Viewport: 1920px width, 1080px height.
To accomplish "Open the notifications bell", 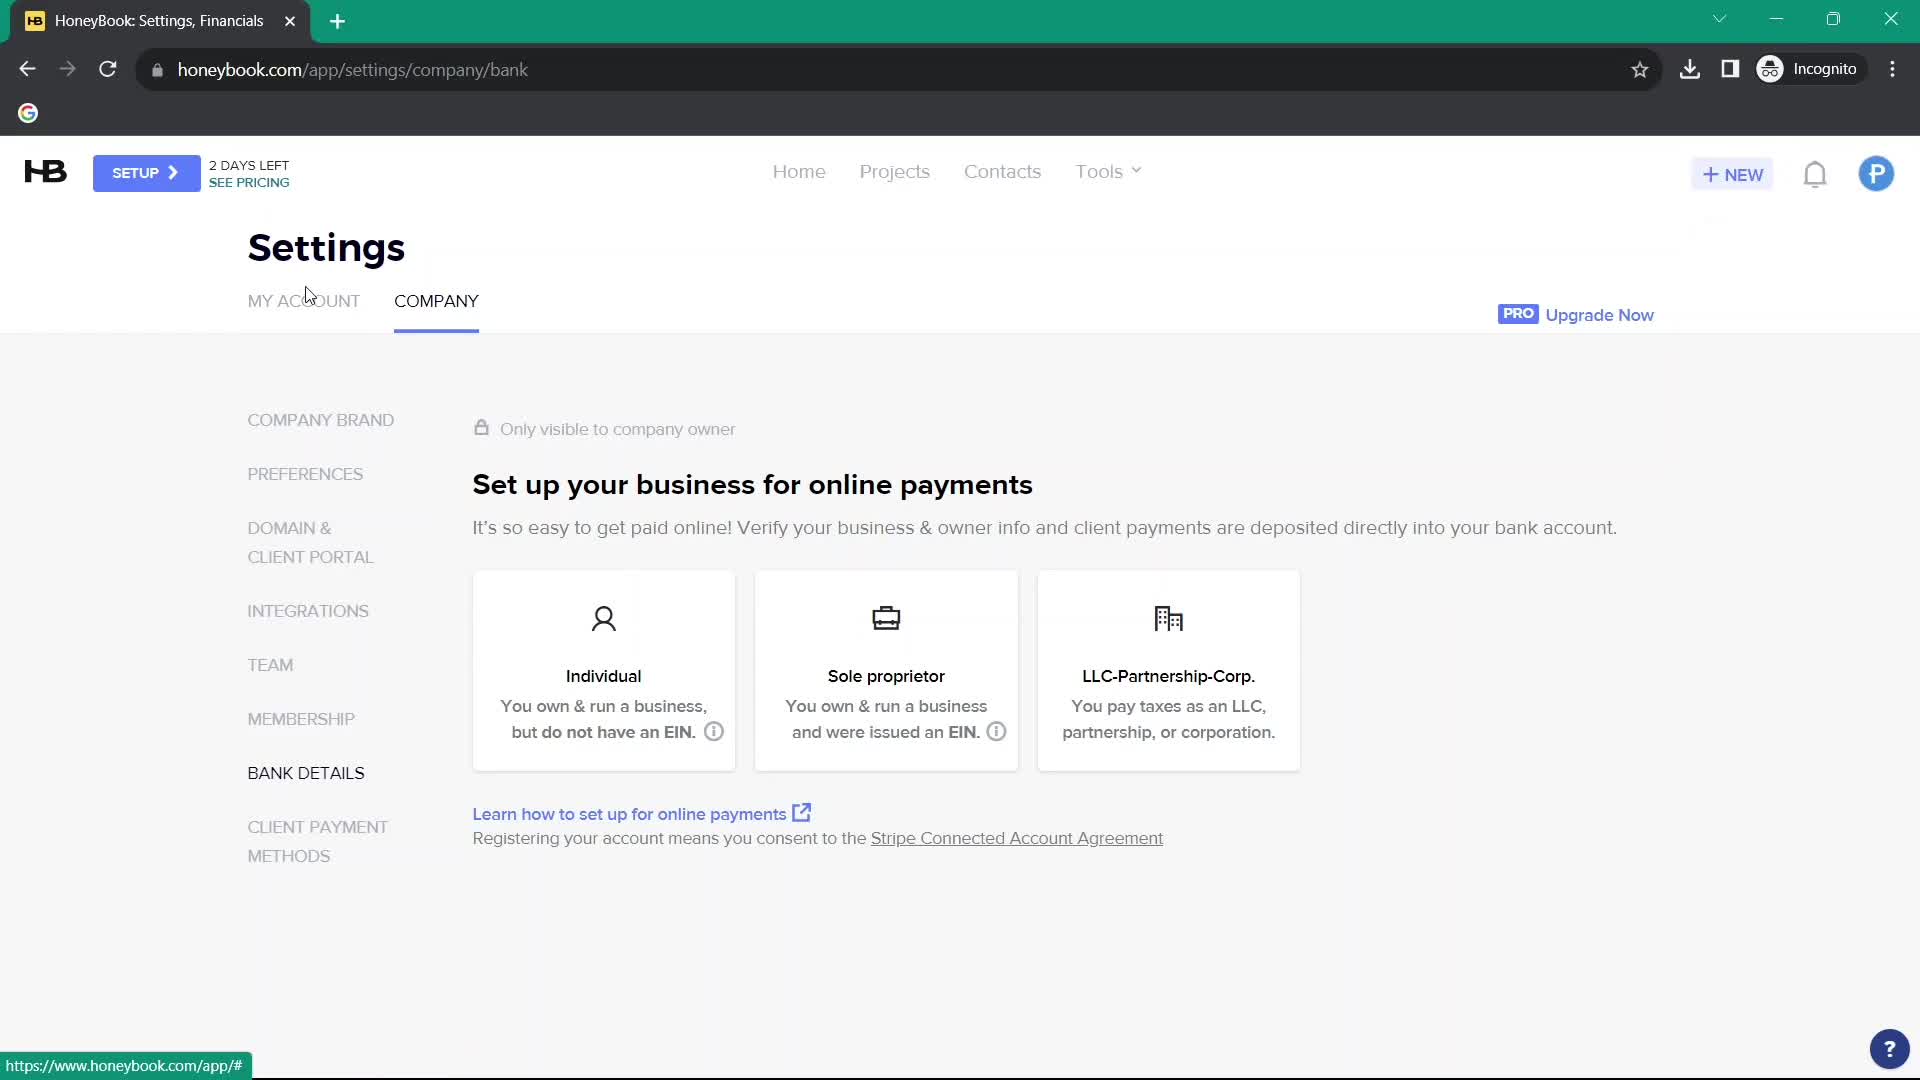I will pos(1815,174).
